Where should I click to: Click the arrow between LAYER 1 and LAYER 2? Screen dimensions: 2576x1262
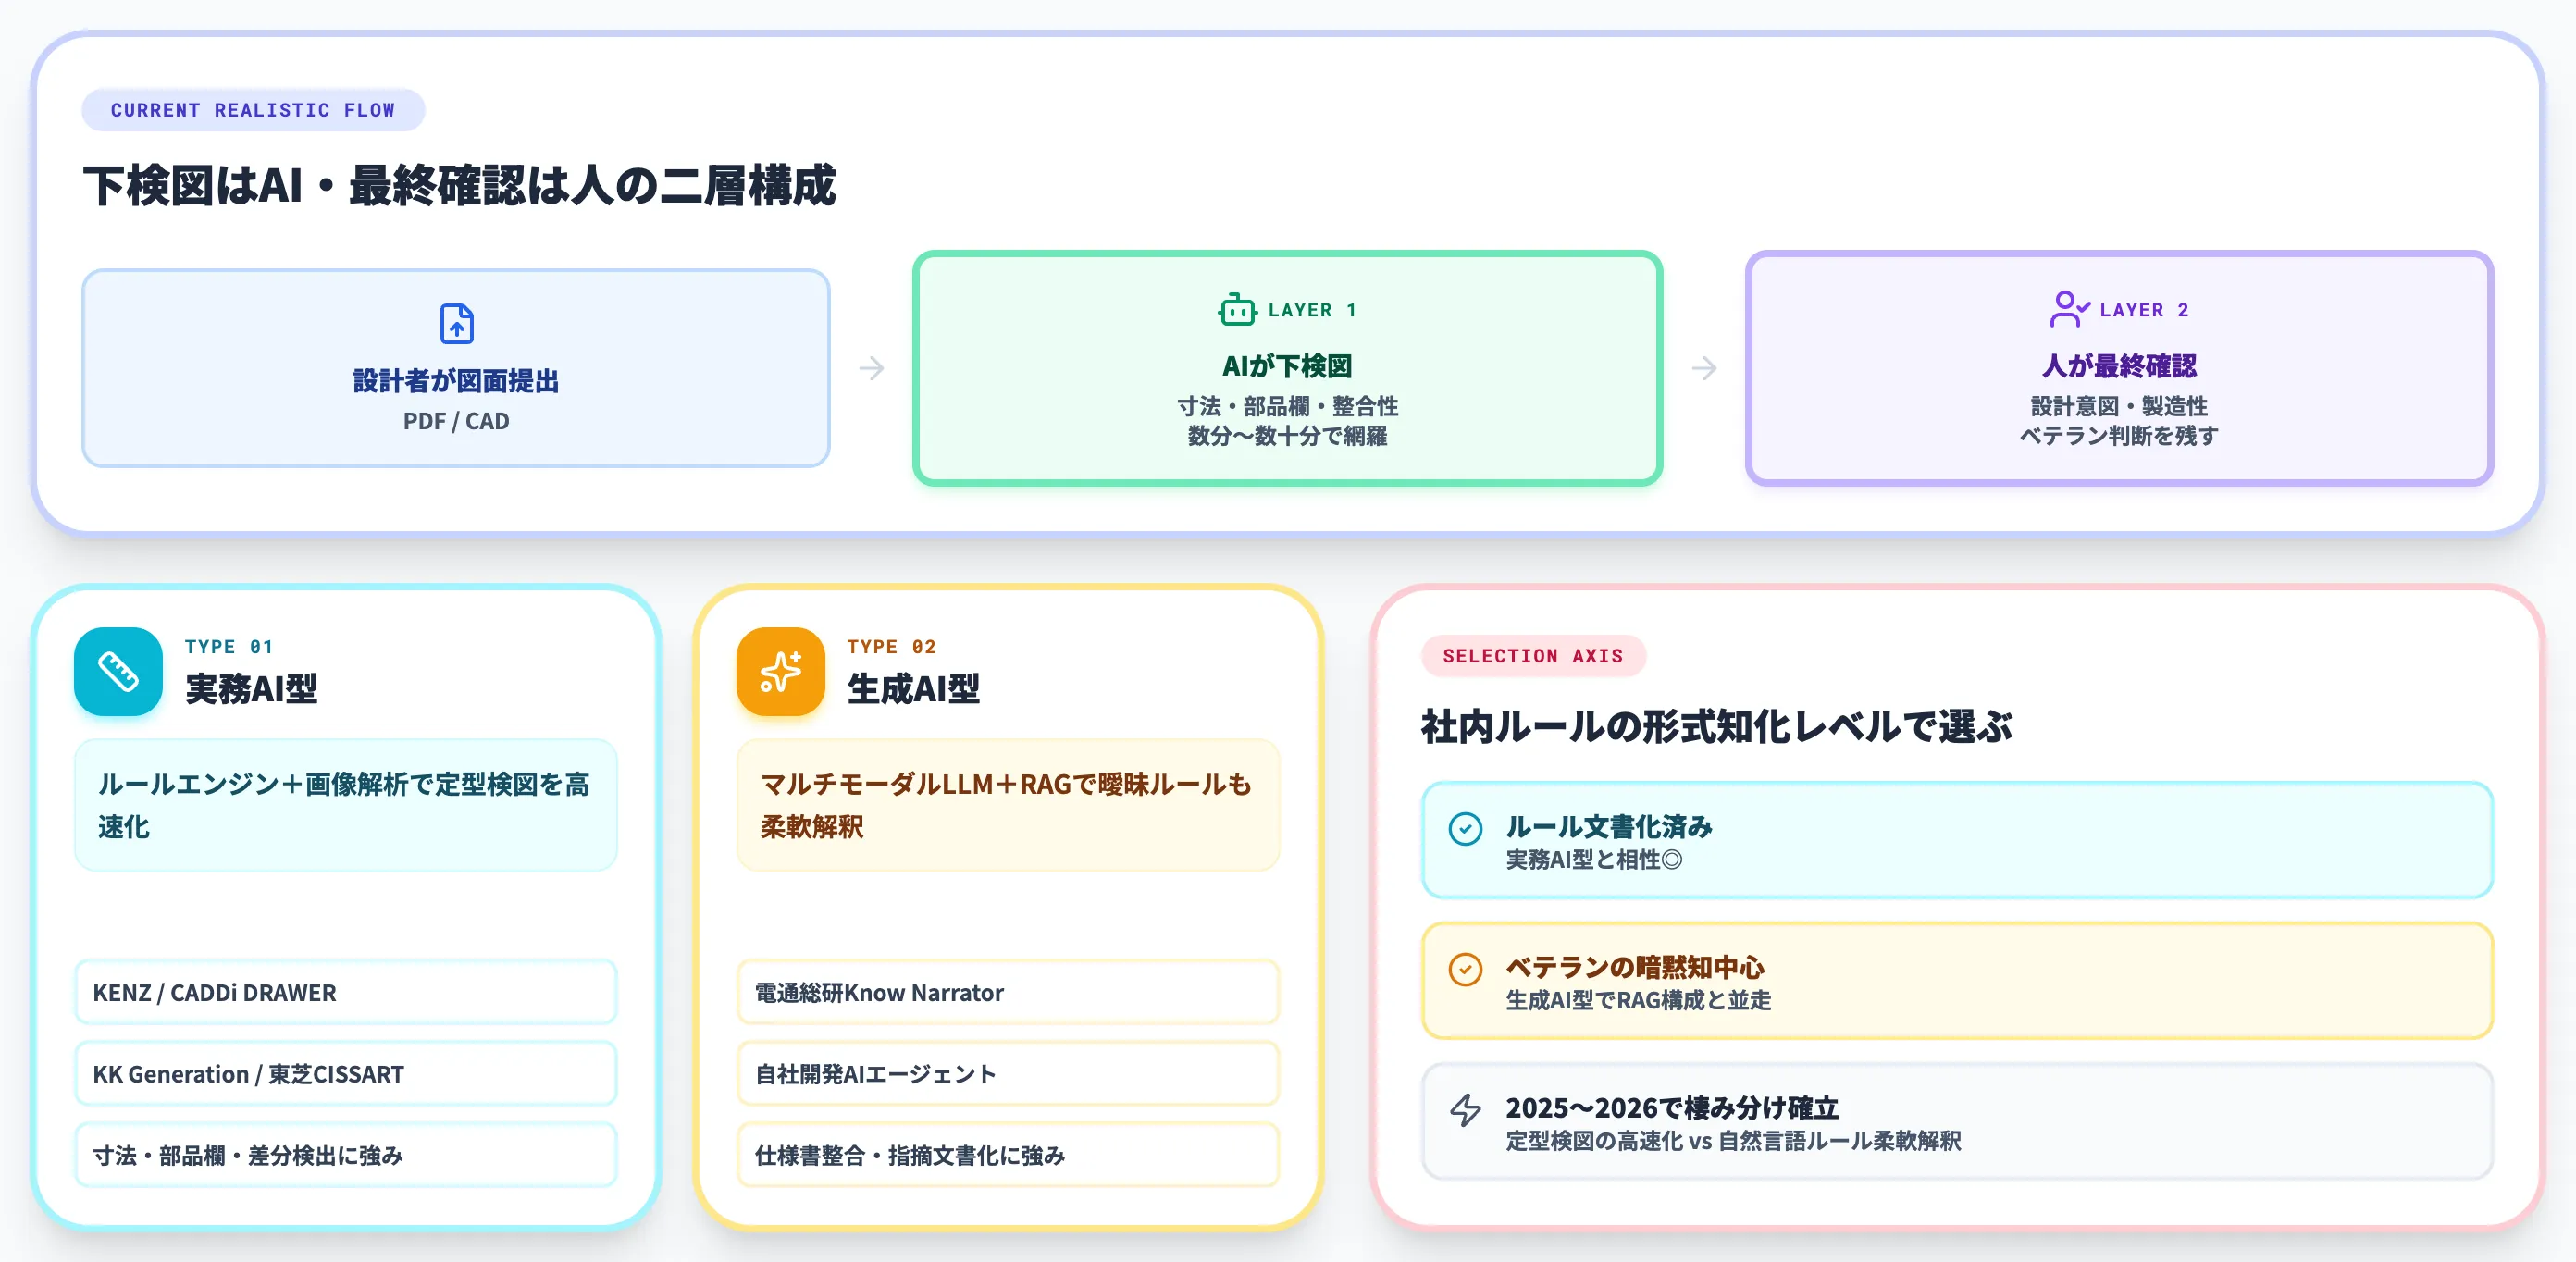pyautogui.click(x=1704, y=368)
